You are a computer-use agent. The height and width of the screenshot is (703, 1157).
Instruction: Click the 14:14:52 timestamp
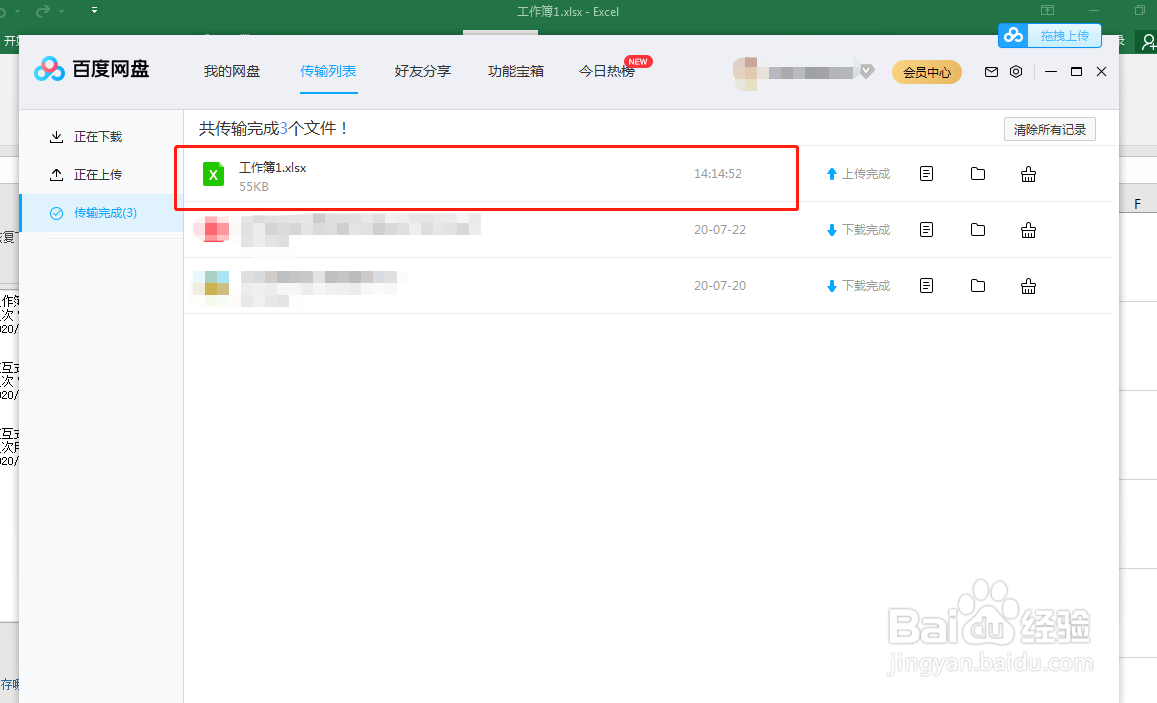pyautogui.click(x=717, y=174)
